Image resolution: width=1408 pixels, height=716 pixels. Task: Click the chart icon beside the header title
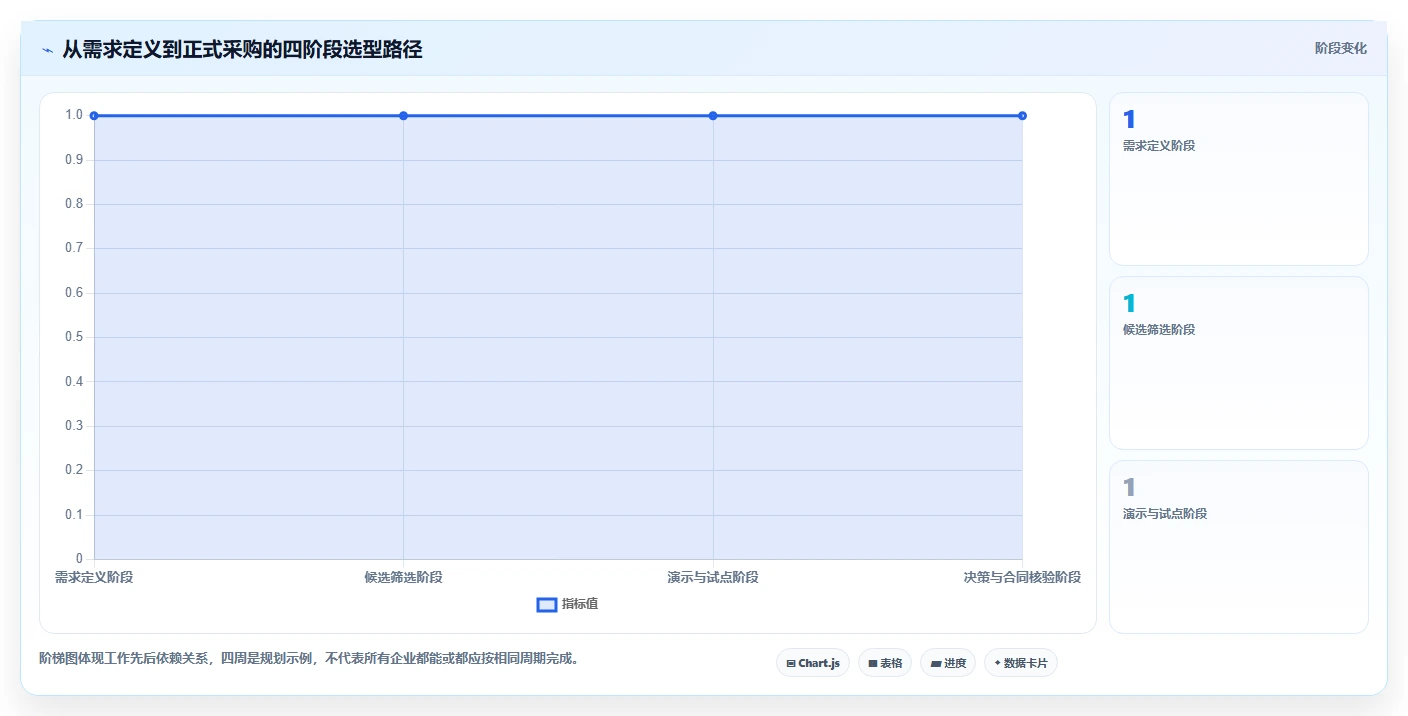point(47,50)
